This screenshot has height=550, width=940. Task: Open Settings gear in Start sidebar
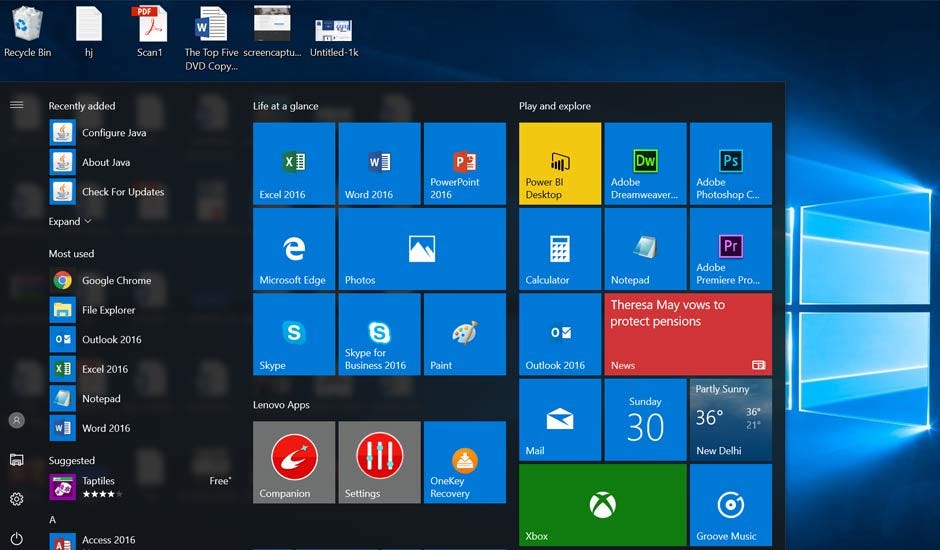[x=16, y=499]
